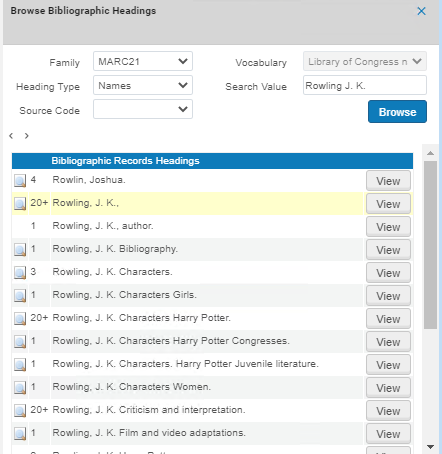442x454 pixels.
Task: Click the 'Heading Type' field label
Action: 48,87
